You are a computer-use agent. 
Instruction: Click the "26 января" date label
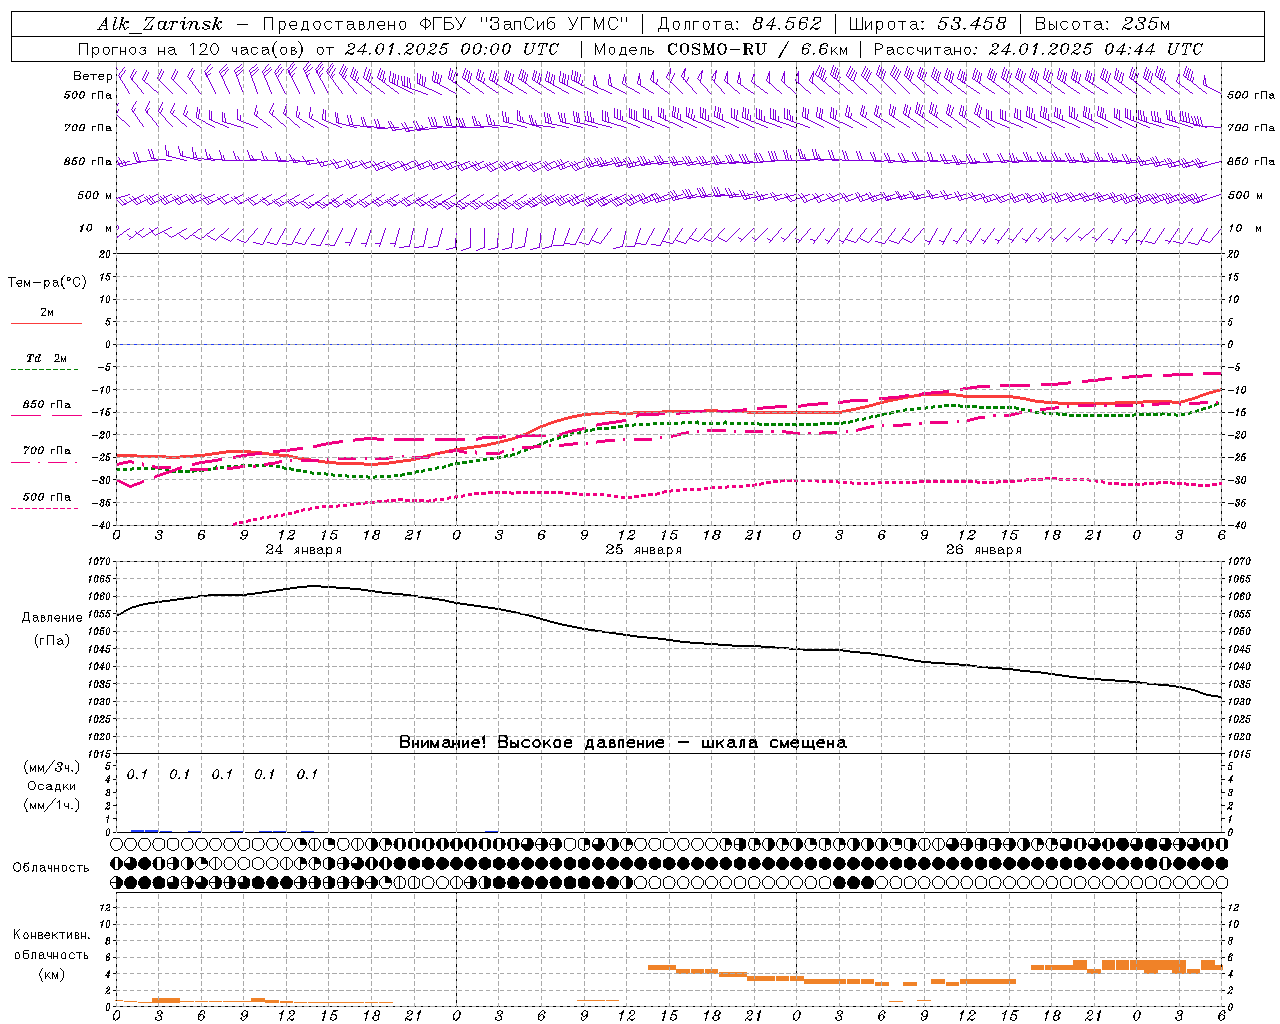pyautogui.click(x=983, y=550)
